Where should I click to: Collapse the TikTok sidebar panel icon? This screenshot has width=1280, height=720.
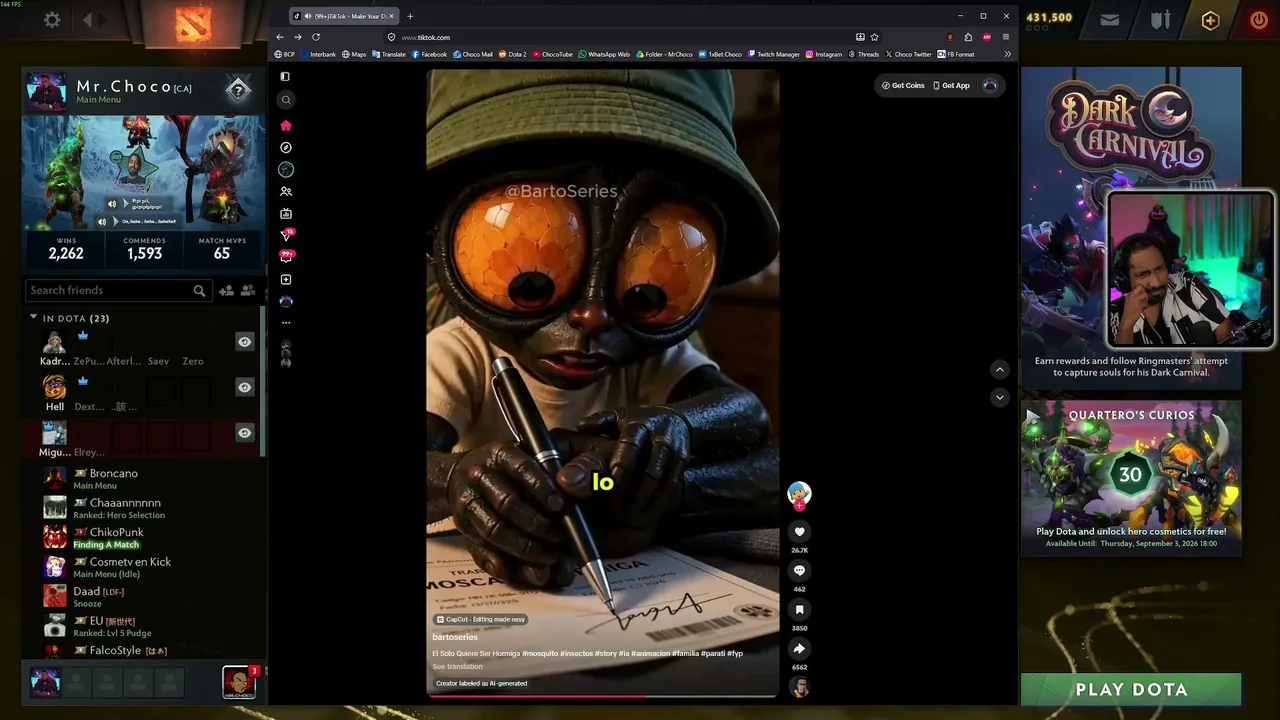pos(286,77)
